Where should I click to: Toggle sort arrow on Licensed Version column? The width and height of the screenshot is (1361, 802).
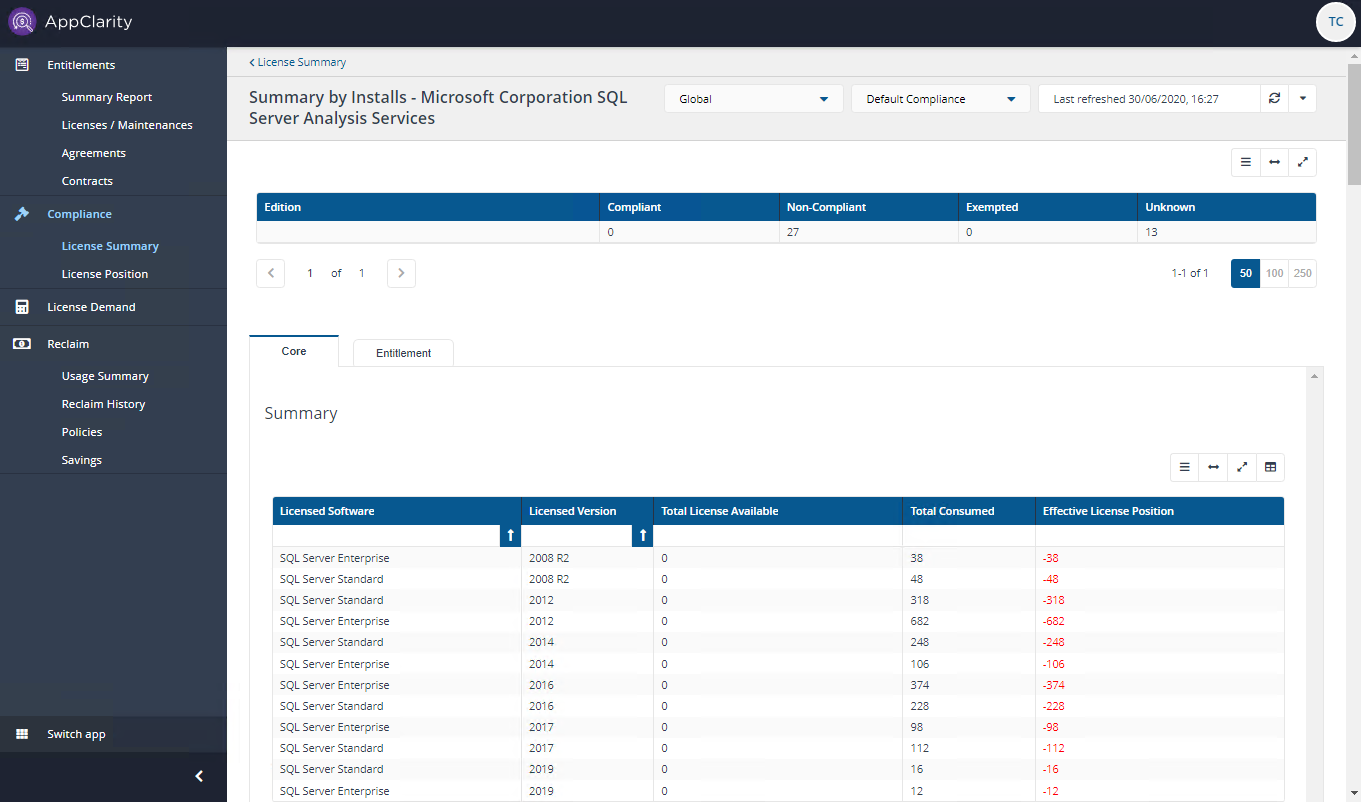pos(642,536)
